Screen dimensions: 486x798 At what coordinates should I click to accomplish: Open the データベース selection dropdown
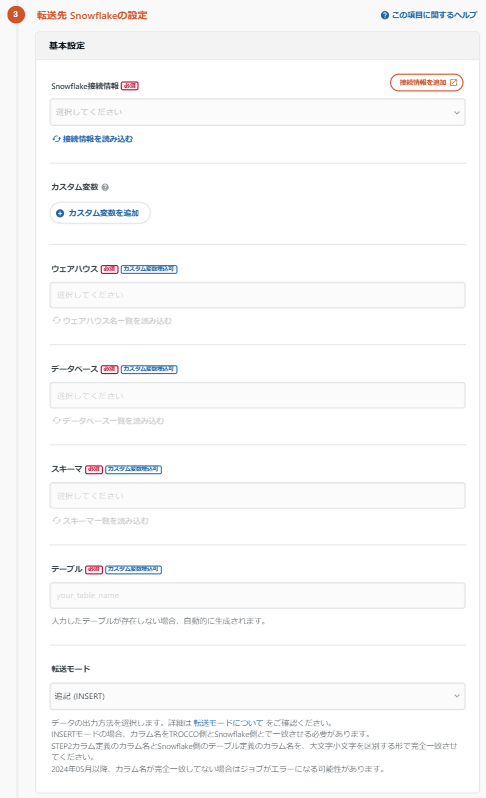tap(258, 395)
